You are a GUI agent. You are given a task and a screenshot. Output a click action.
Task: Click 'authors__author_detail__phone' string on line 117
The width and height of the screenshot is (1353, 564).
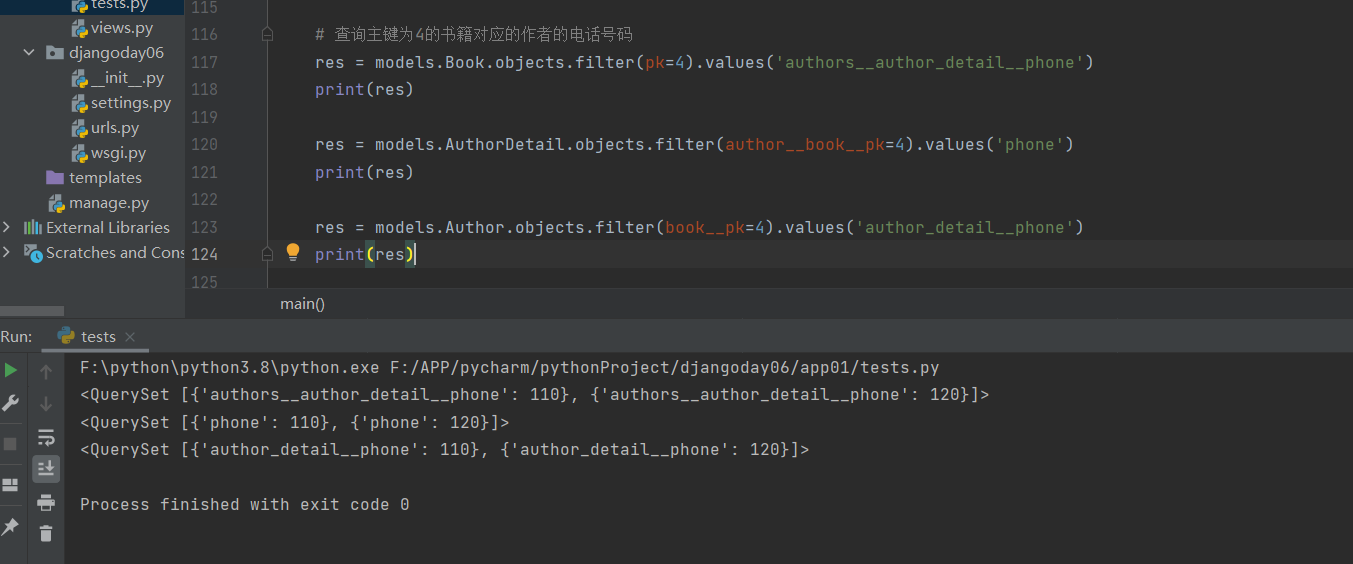930,62
